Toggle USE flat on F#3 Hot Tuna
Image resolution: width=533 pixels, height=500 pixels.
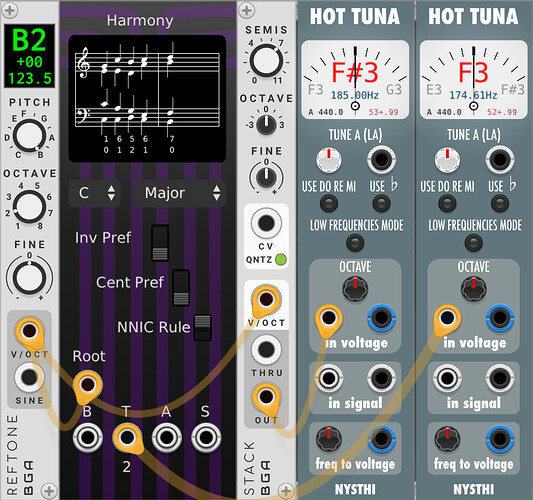pos(381,204)
